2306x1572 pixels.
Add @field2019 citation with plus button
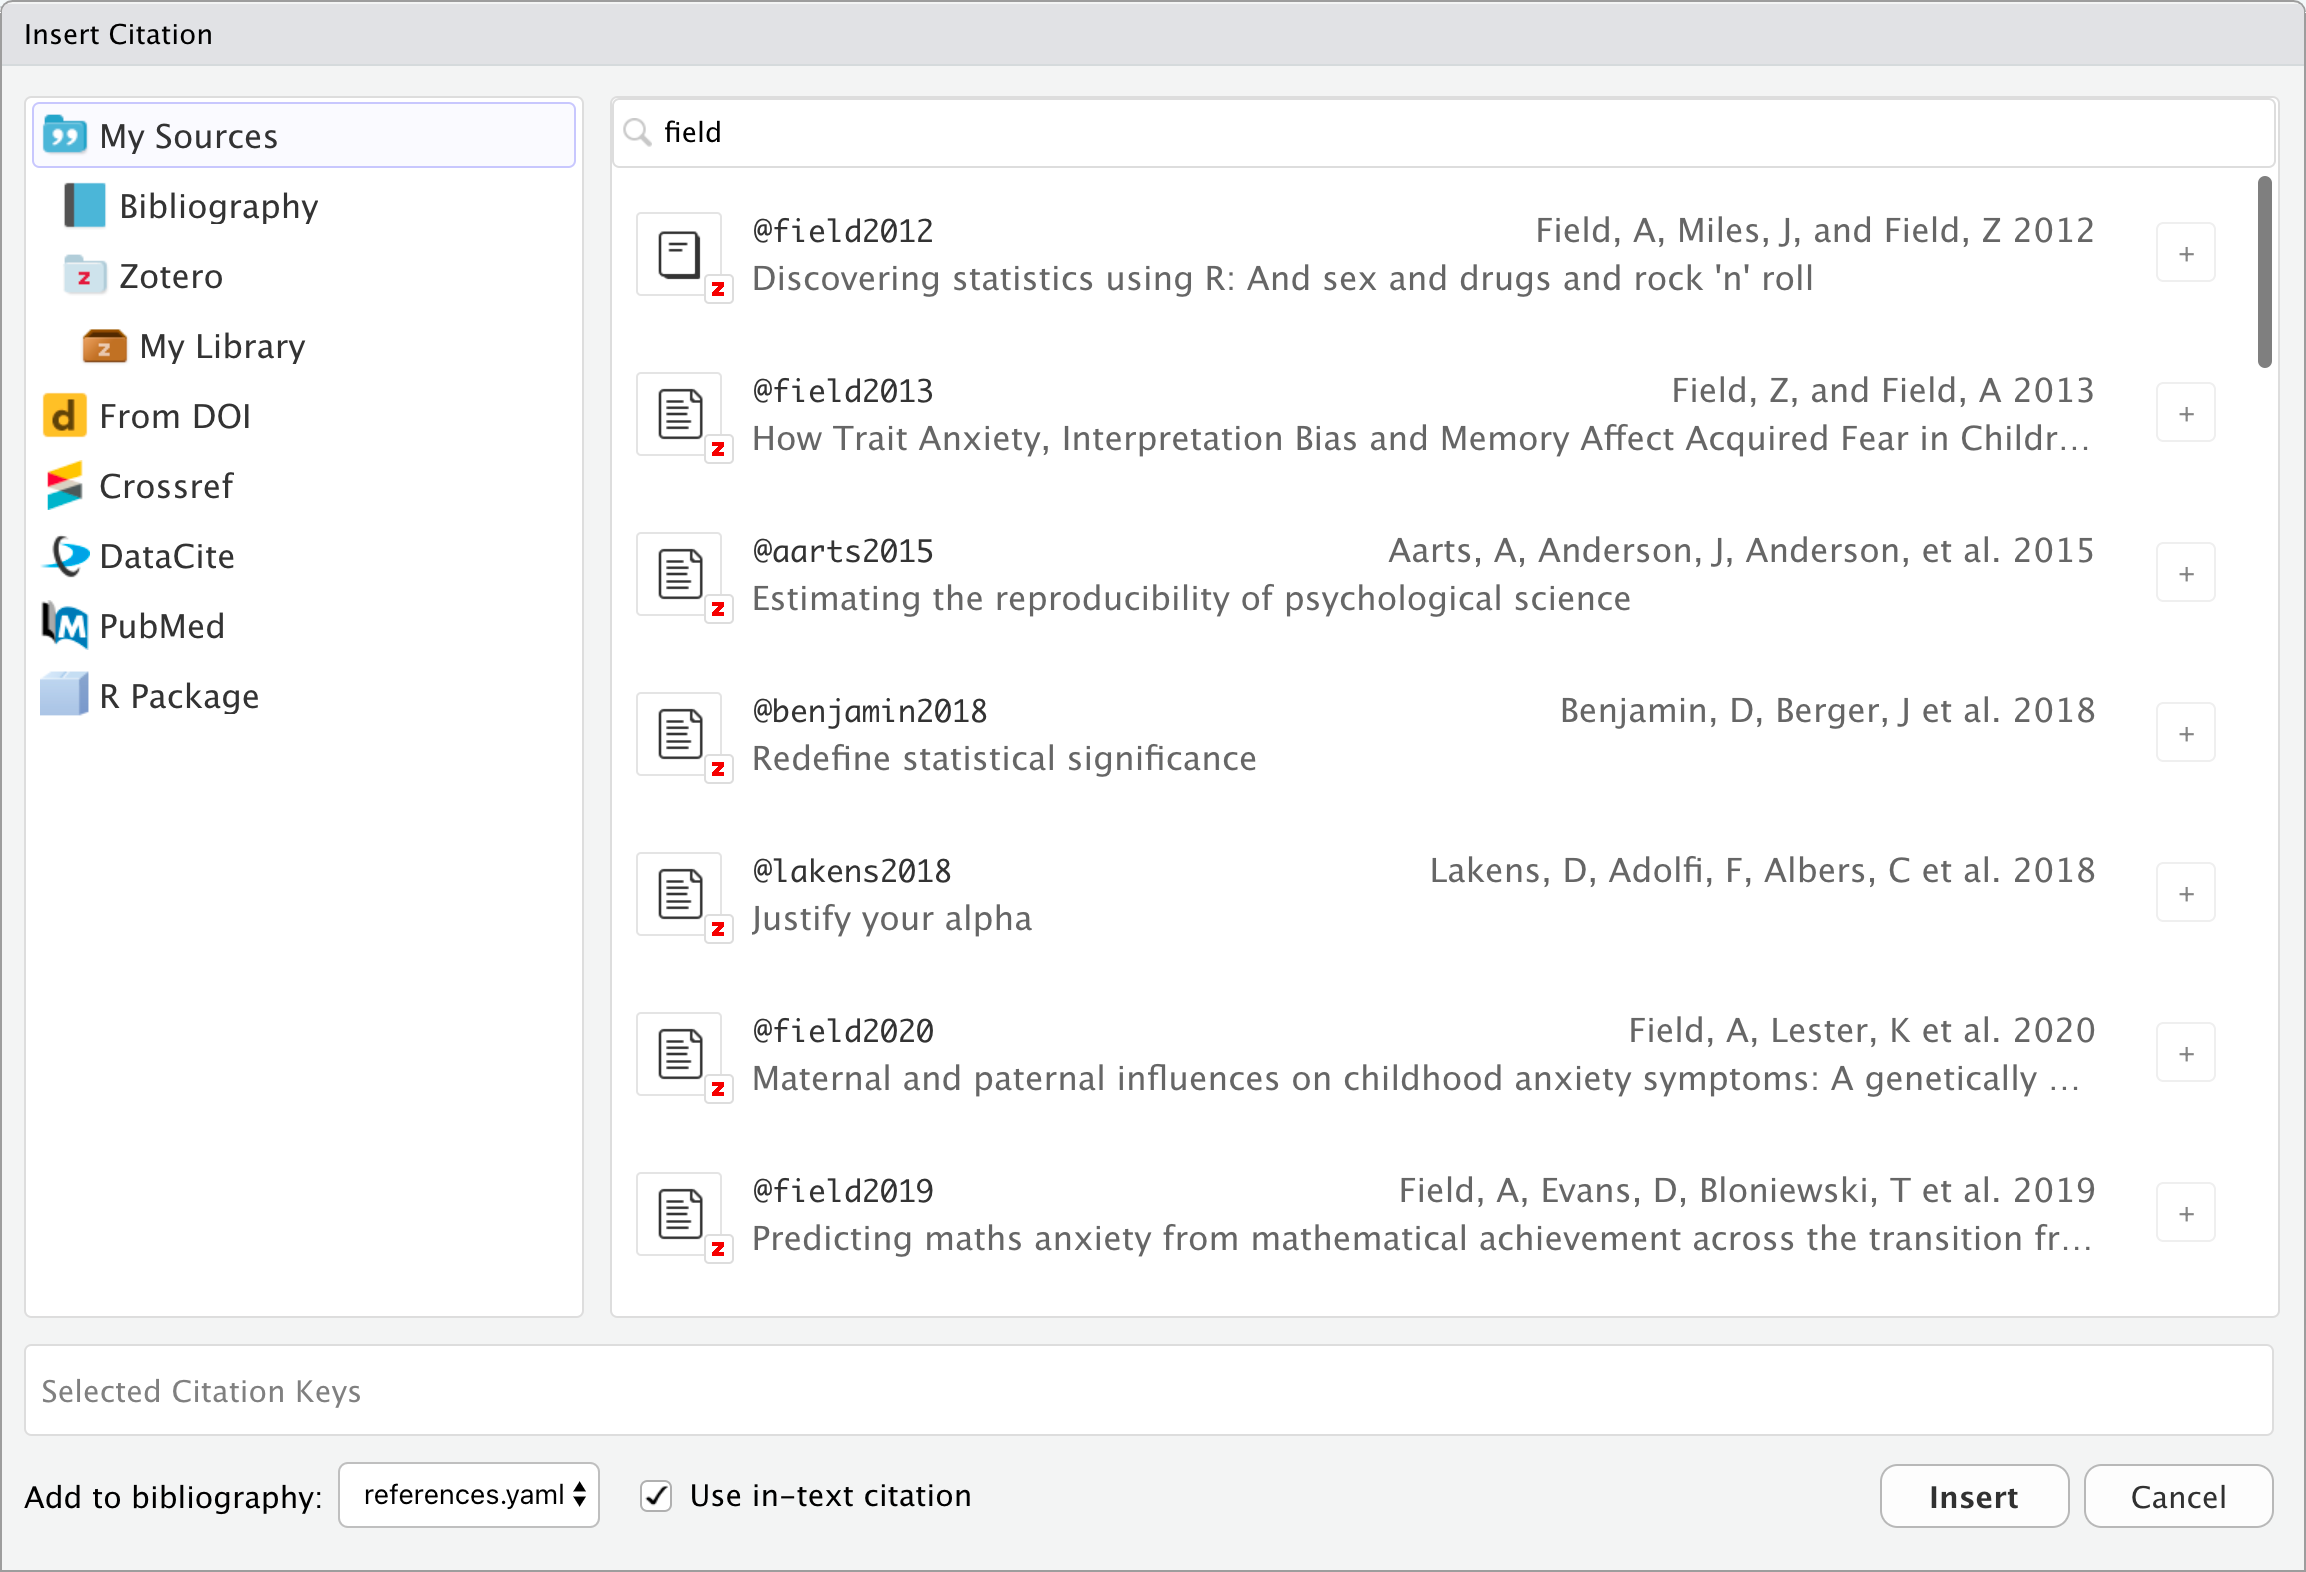point(2186,1214)
